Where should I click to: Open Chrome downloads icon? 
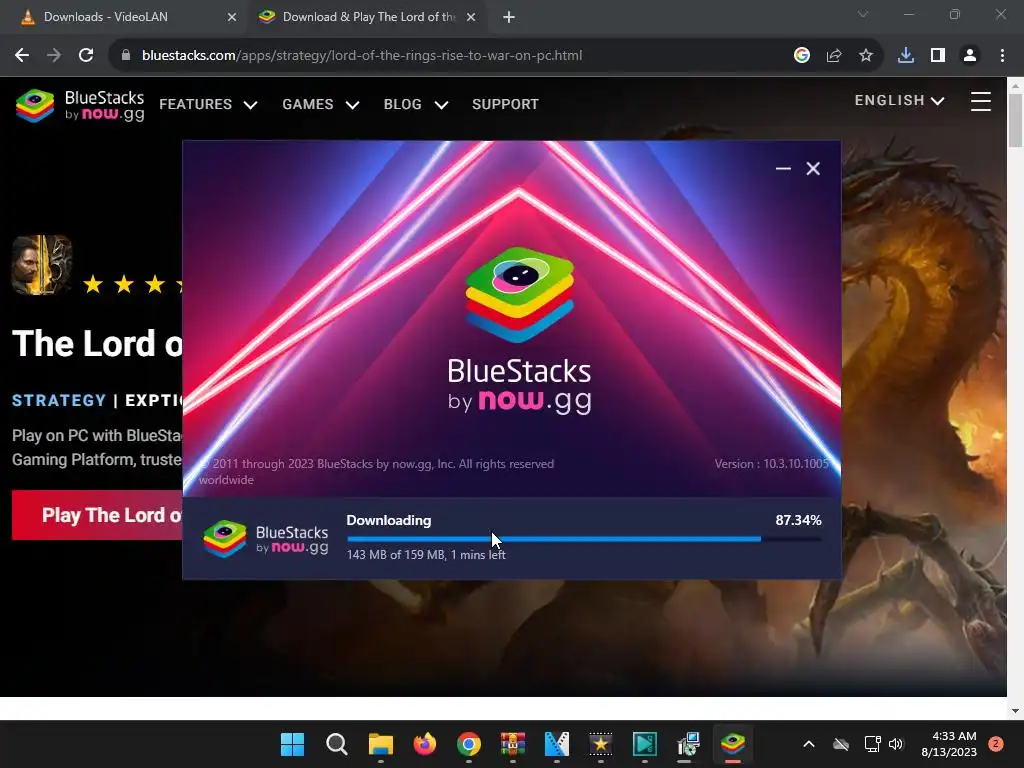pos(906,56)
